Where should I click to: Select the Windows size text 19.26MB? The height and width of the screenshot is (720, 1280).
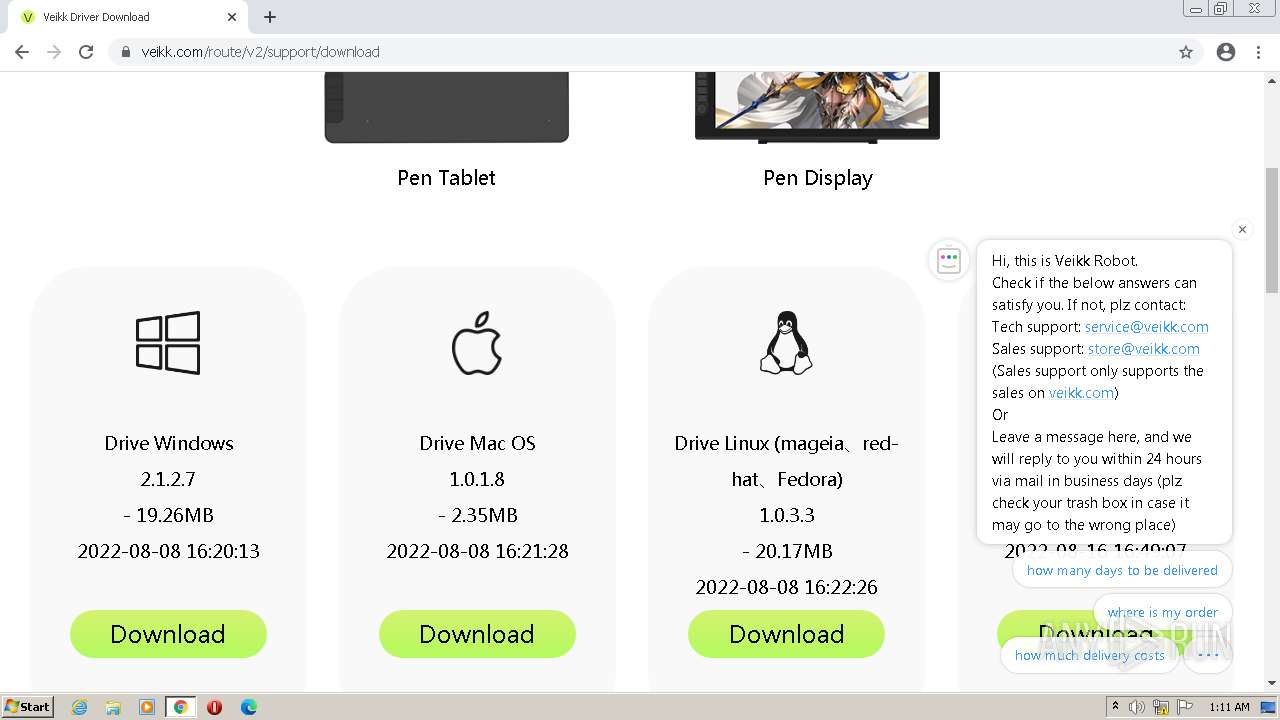(169, 515)
